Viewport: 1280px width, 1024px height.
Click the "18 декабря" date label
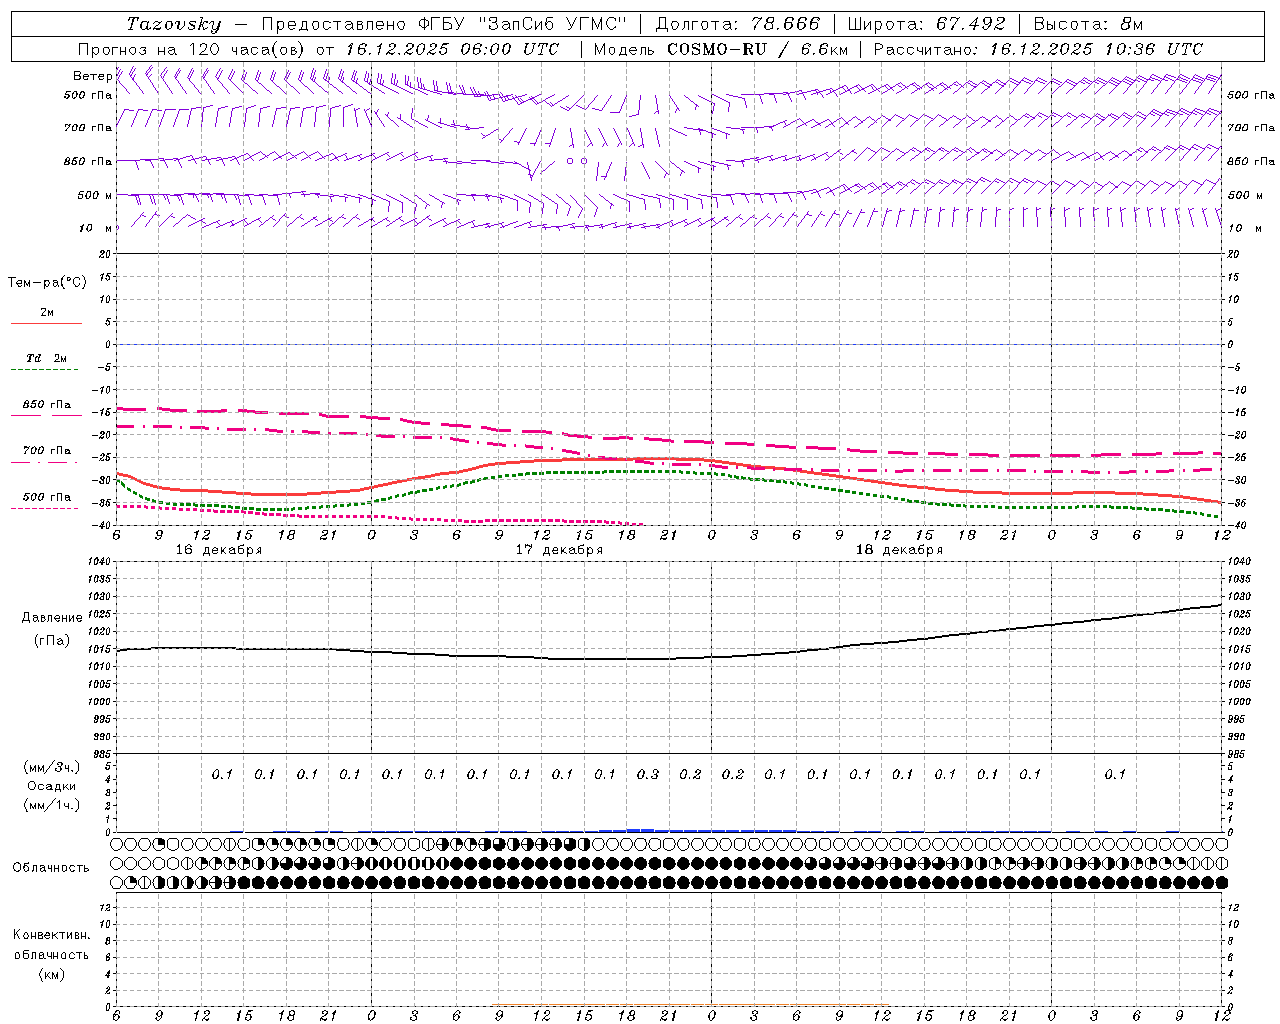pyautogui.click(x=899, y=550)
